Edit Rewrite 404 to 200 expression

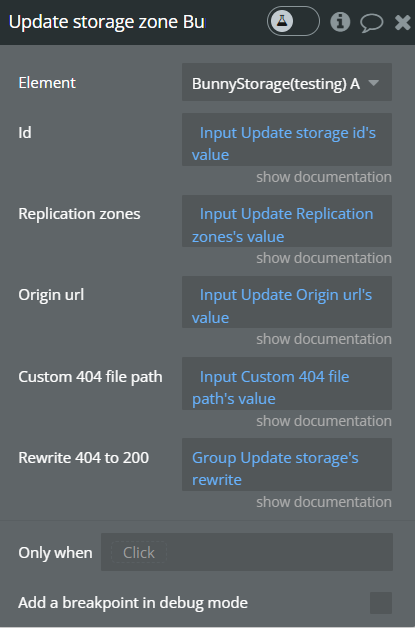(x=287, y=465)
